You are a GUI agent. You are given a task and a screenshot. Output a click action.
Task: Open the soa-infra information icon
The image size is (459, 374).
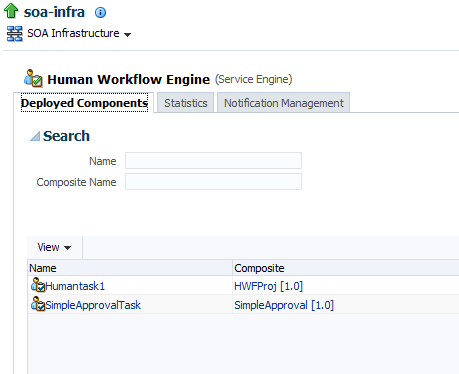click(100, 13)
